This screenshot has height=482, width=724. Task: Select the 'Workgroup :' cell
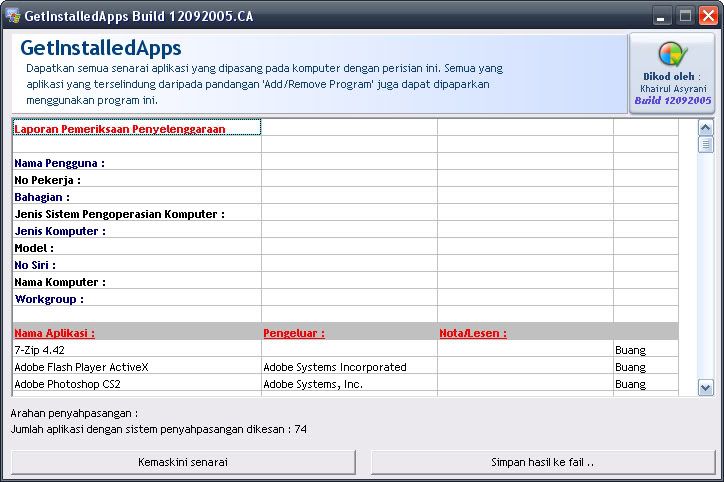(x=137, y=298)
